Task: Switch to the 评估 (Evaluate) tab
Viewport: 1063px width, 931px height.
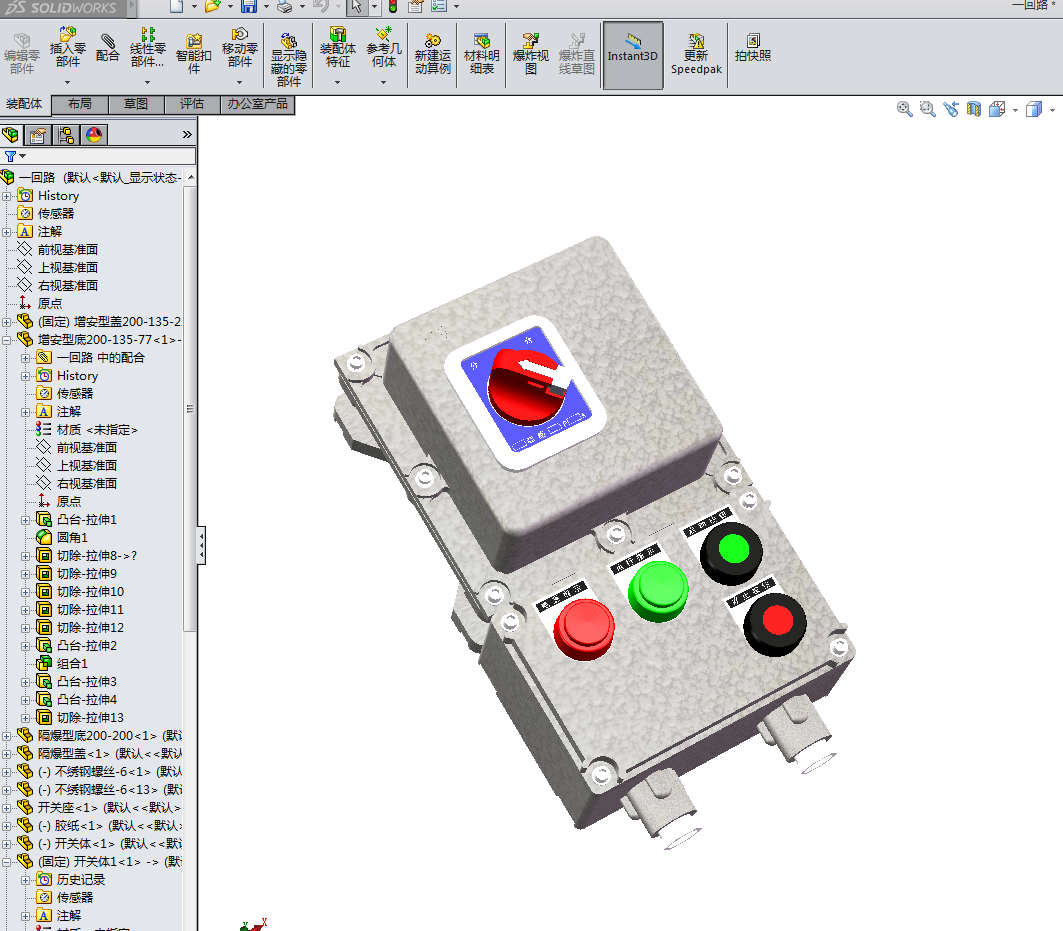Action: pos(192,104)
